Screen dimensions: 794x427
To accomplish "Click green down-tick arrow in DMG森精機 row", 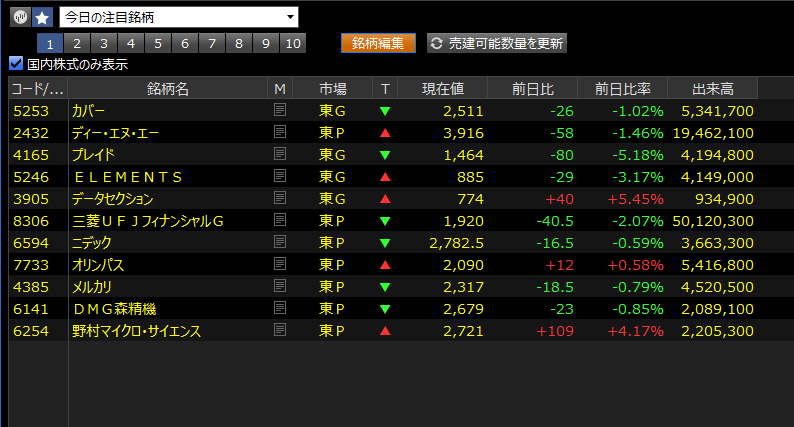I will click(385, 309).
